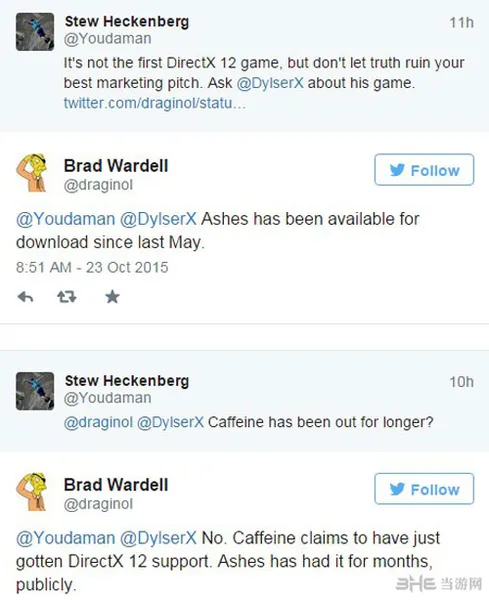This screenshot has height=600, width=489.
Task: Open @DylserX mention in Ashes download tweet
Action: [158, 219]
